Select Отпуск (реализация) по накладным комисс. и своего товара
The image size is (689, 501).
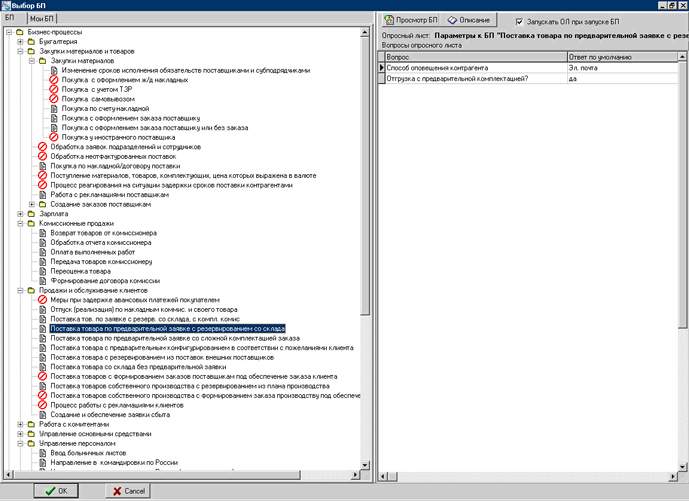[x=144, y=310]
